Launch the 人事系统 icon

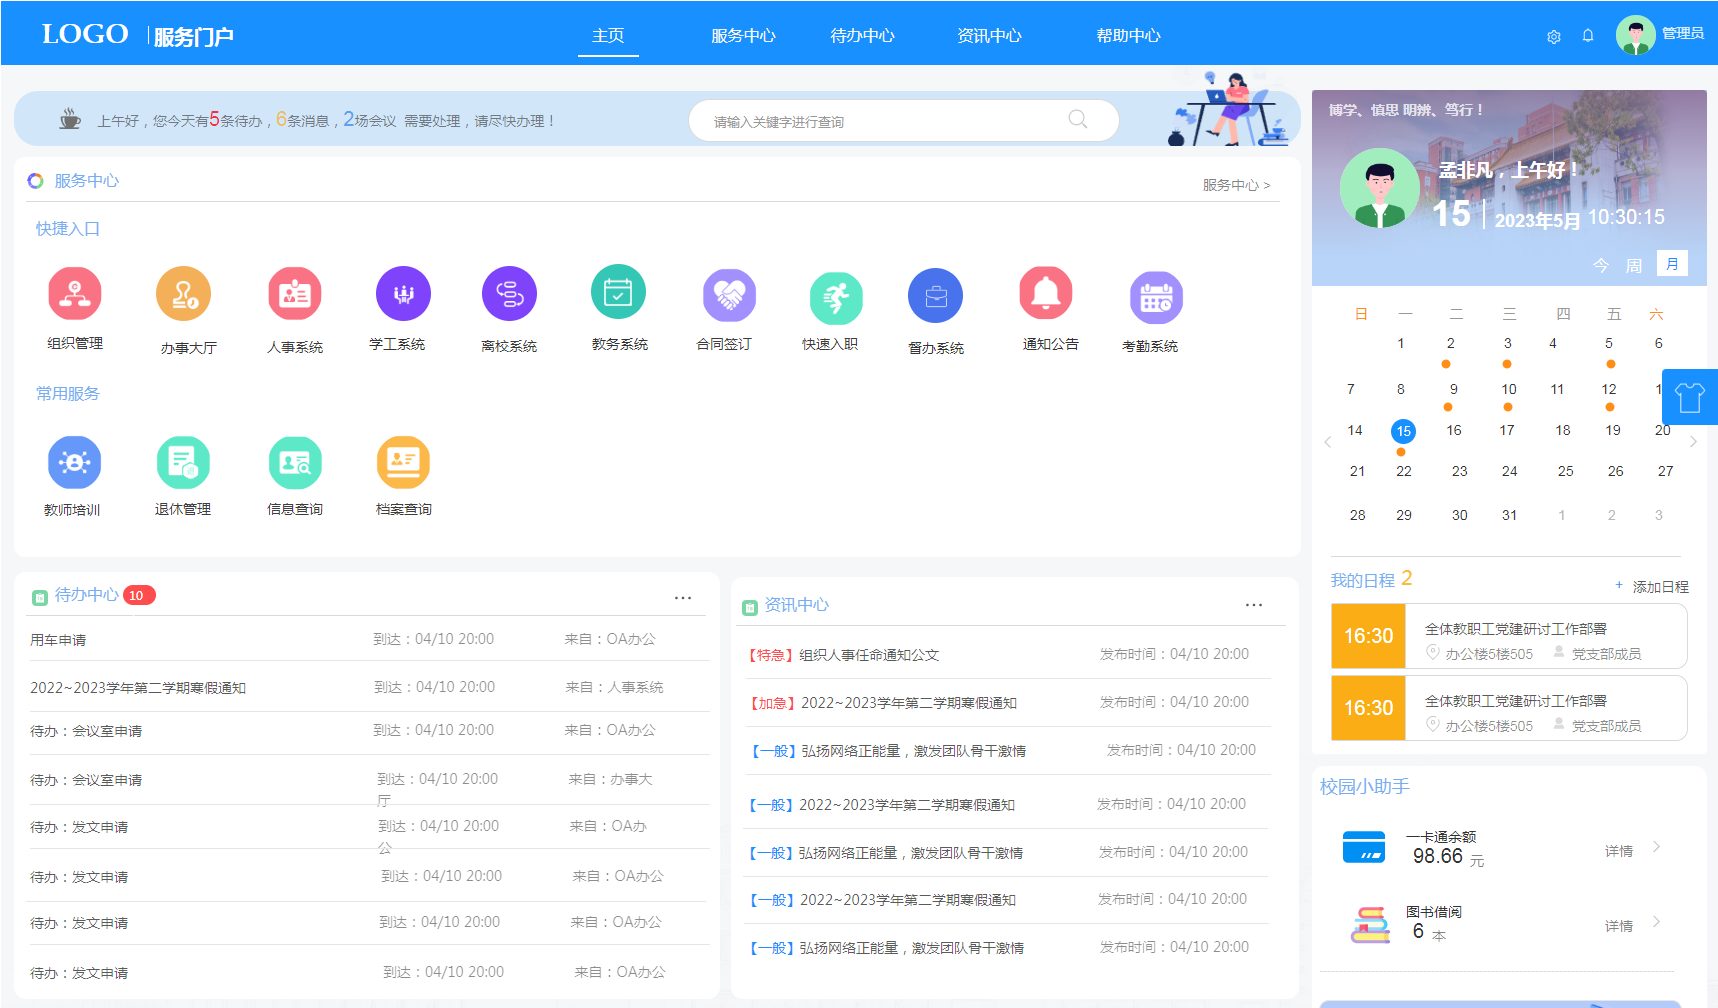(x=295, y=294)
